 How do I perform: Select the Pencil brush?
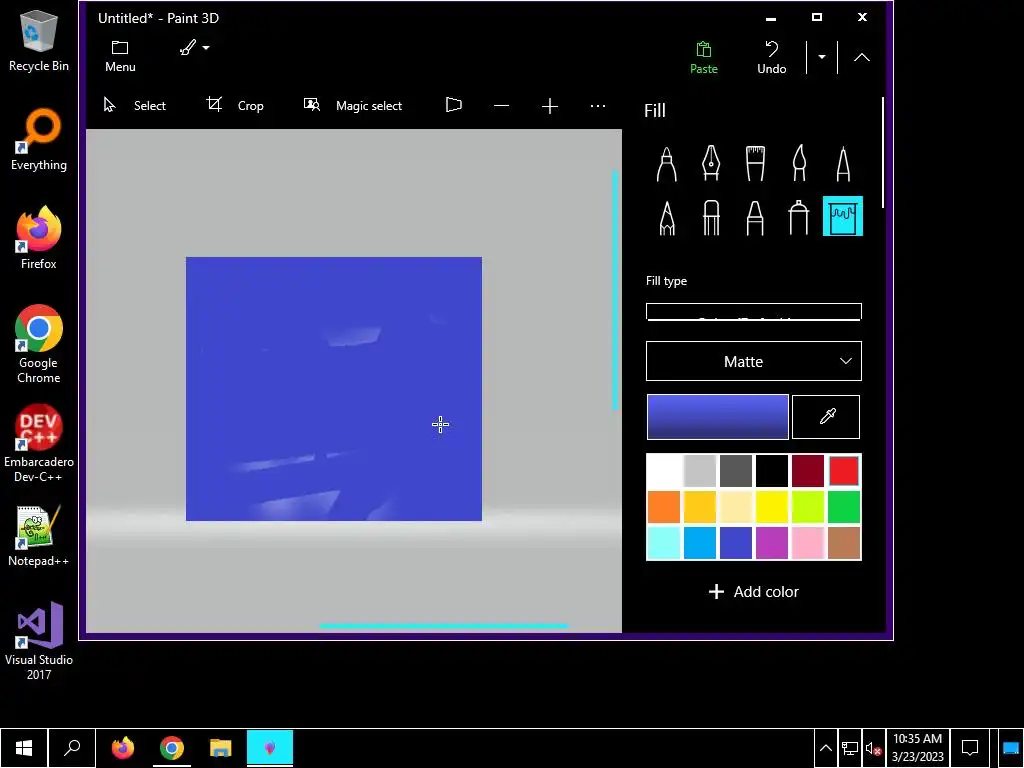click(x=667, y=217)
